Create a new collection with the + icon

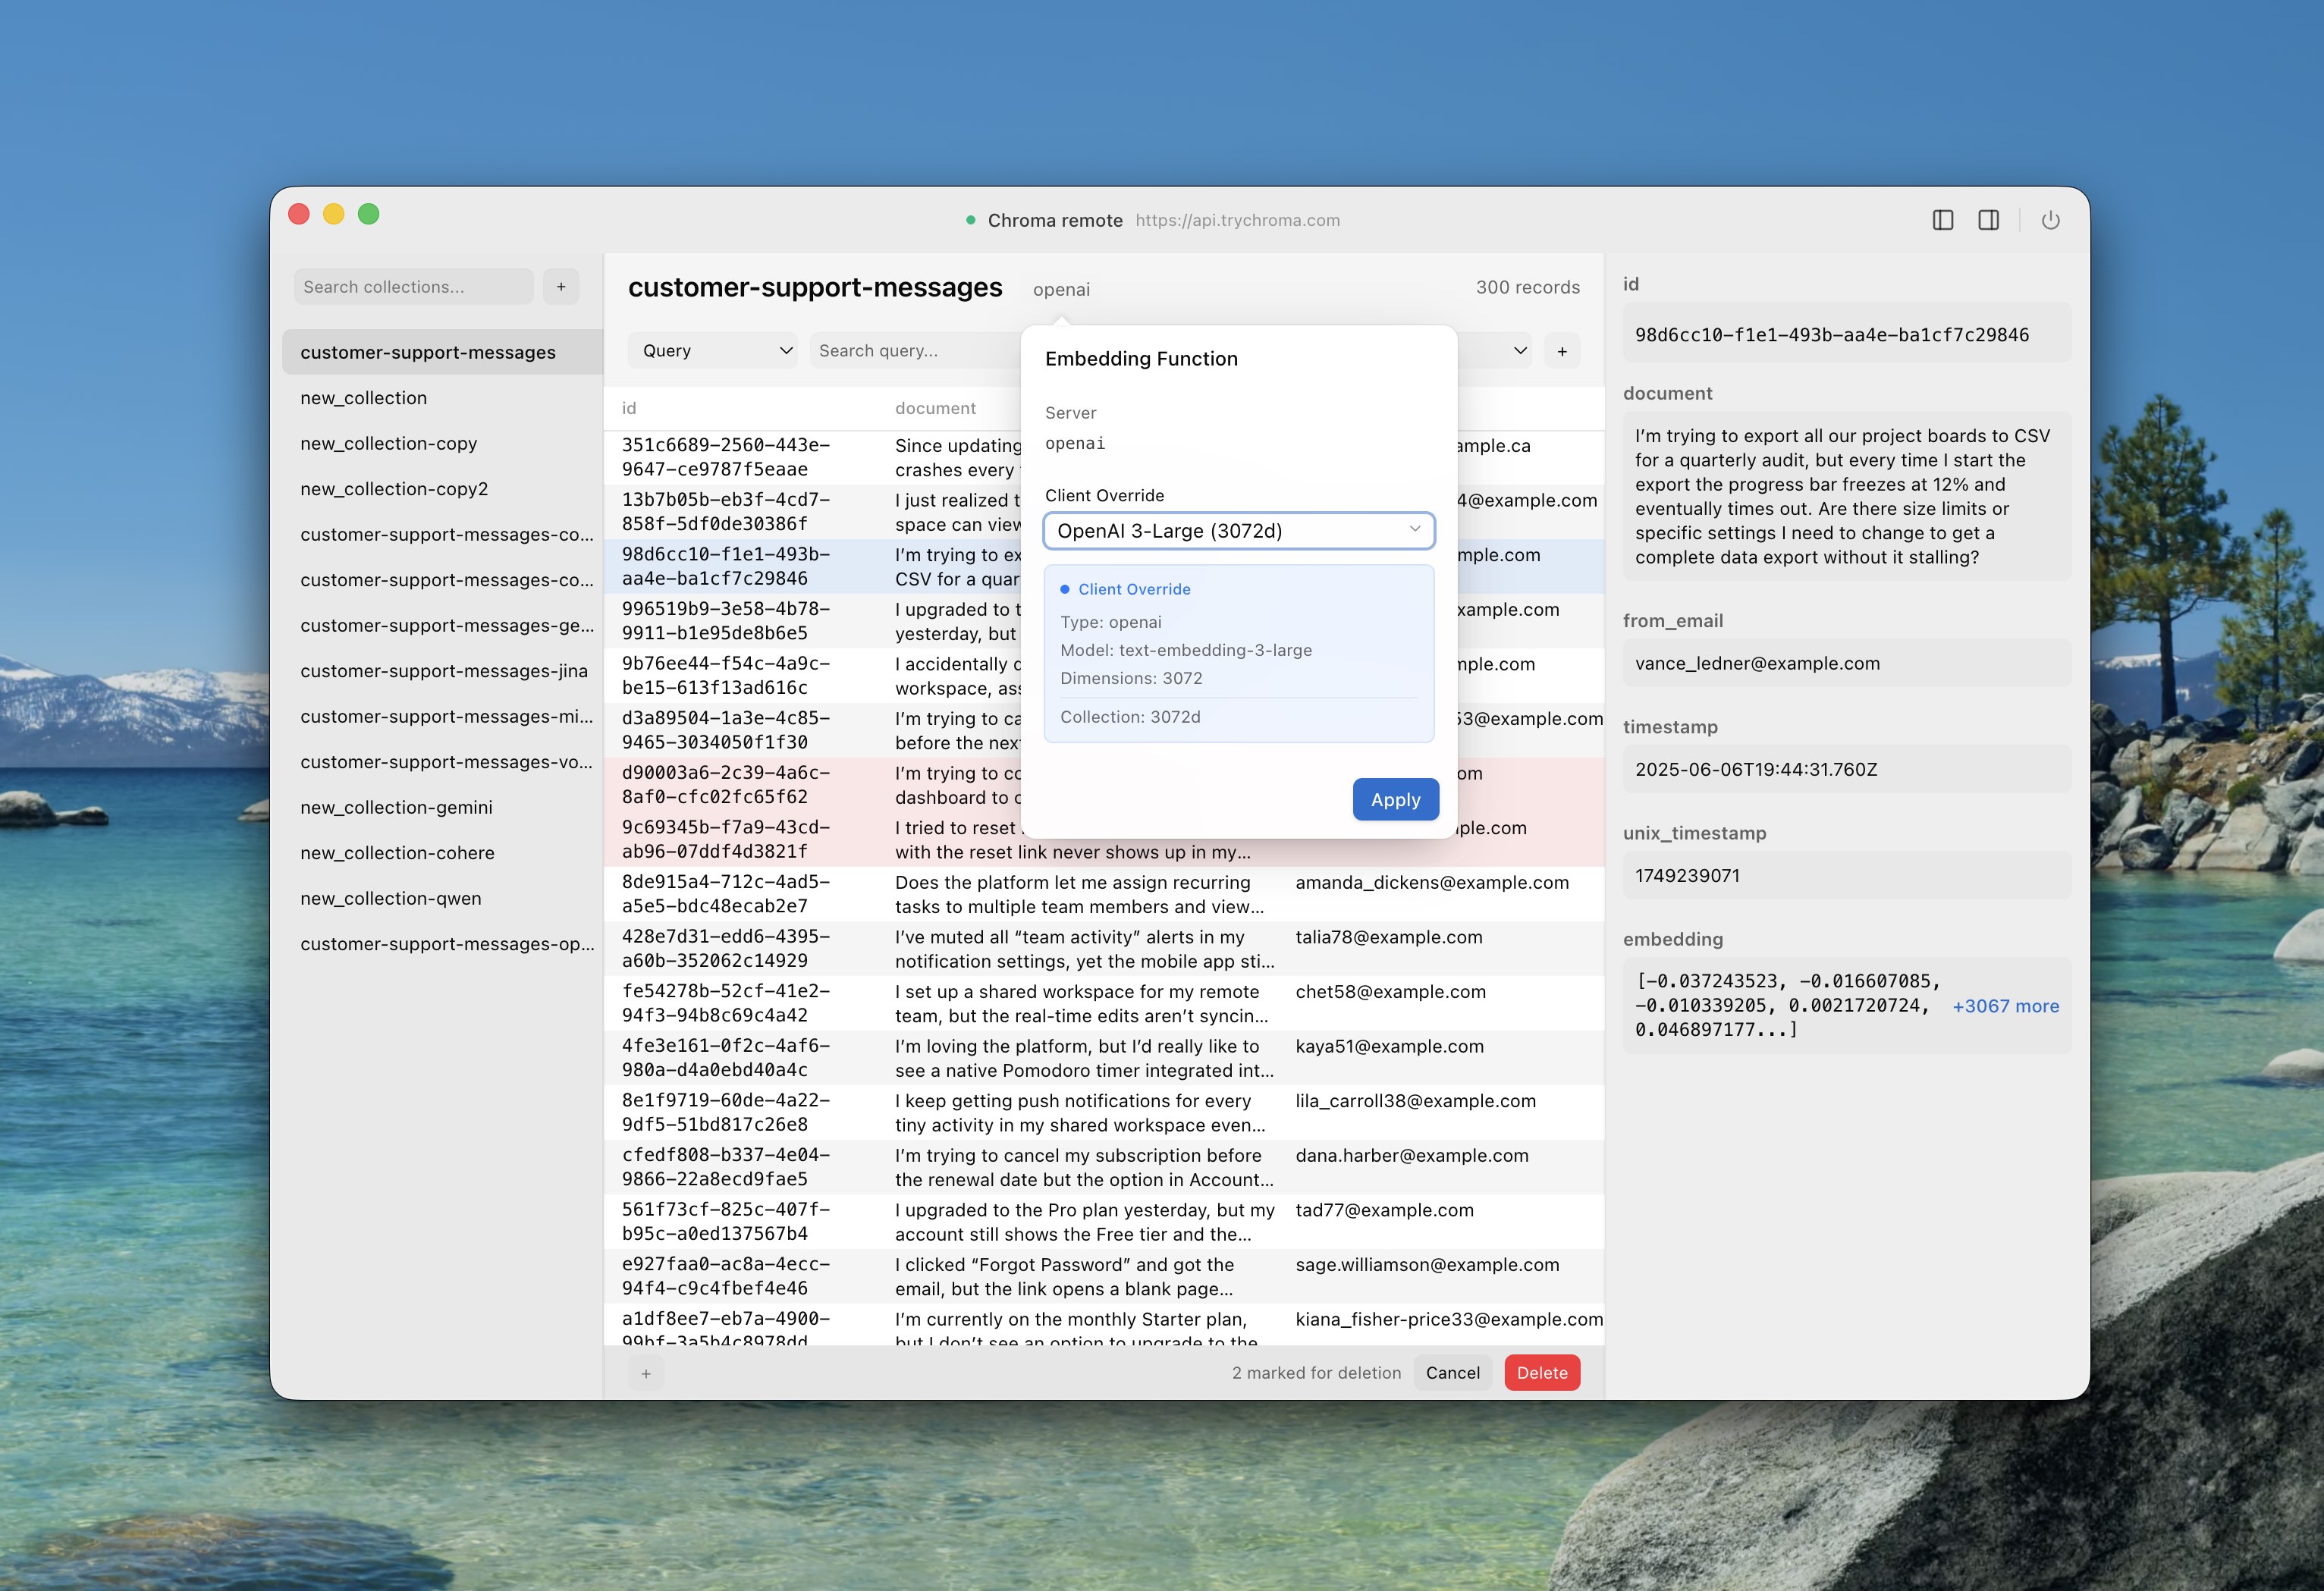click(561, 287)
